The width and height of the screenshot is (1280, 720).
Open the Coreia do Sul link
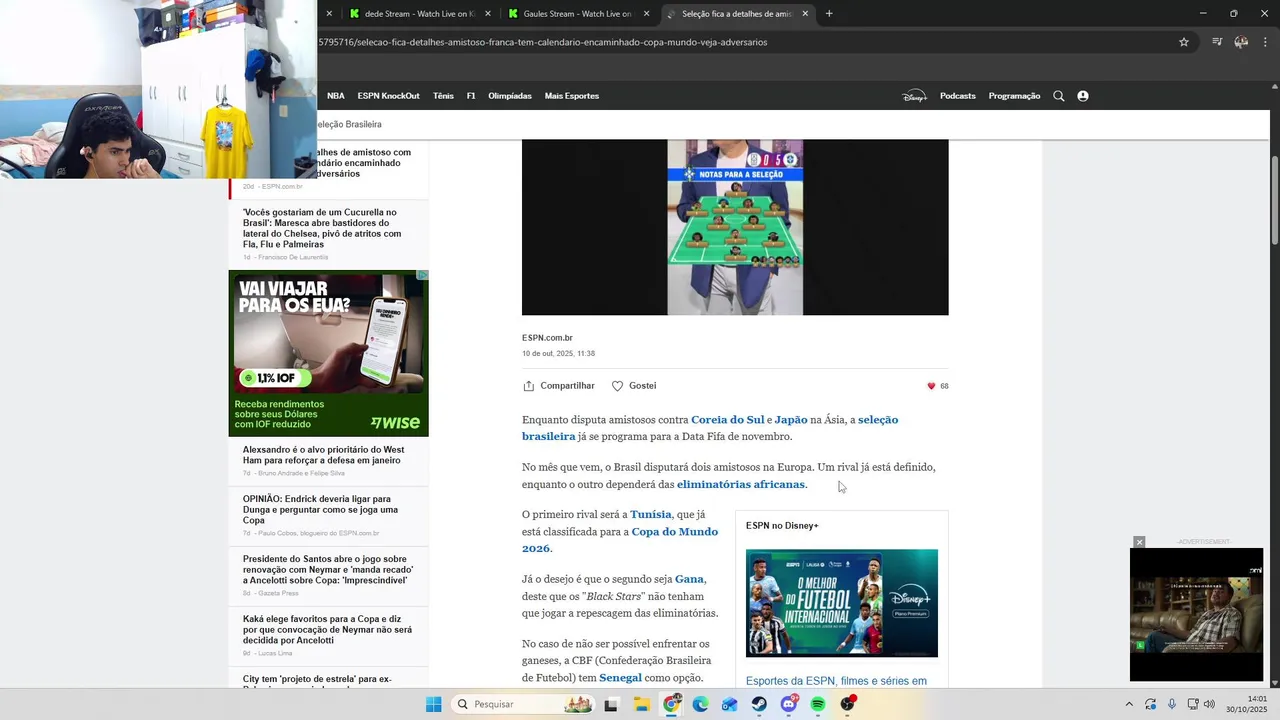click(x=727, y=420)
